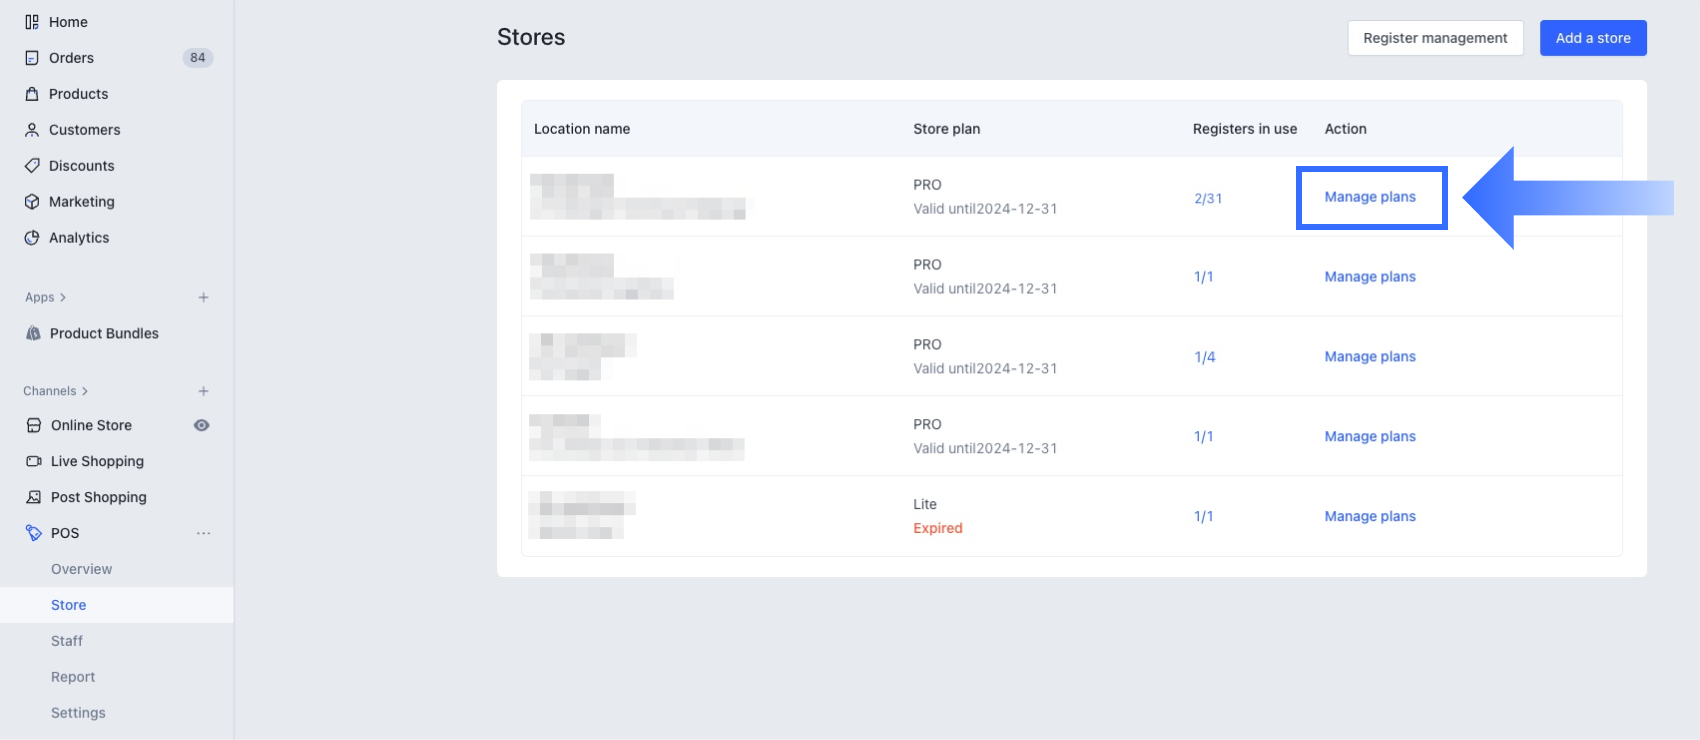This screenshot has width=1700, height=740.
Task: Toggle the Online Store eye icon
Action: (201, 426)
